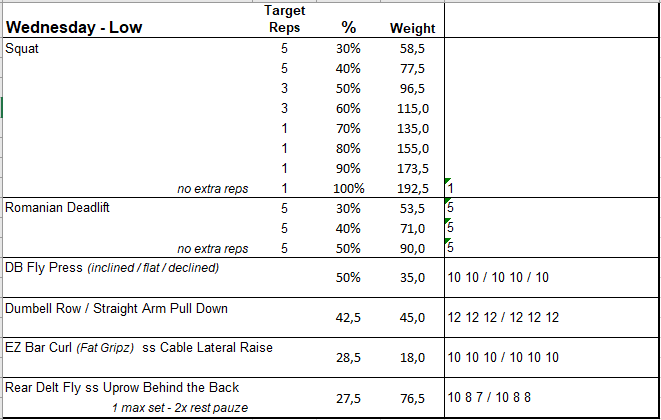Click the weight cell showing 35,0

(x=412, y=277)
